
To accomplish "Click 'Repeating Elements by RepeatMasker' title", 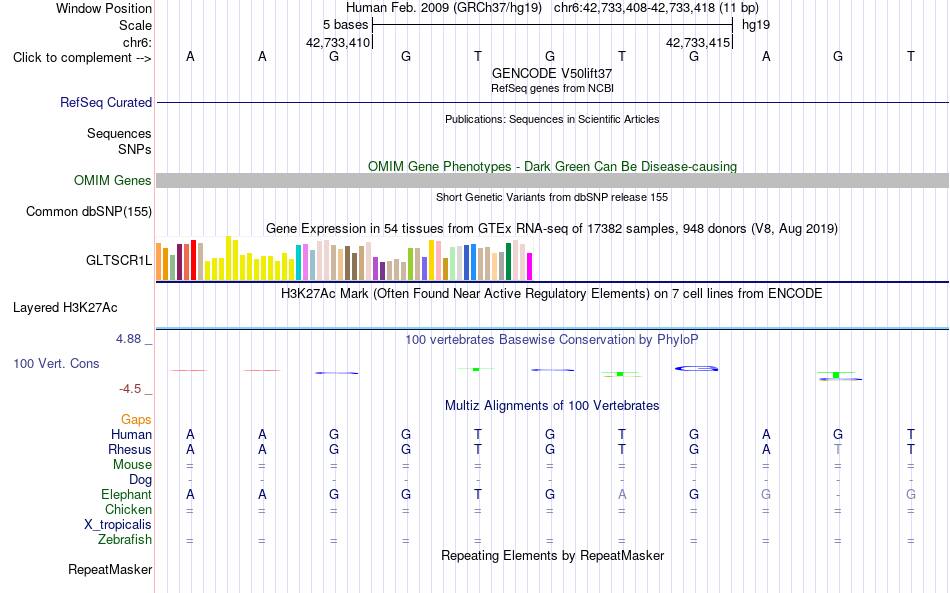I will [552, 555].
